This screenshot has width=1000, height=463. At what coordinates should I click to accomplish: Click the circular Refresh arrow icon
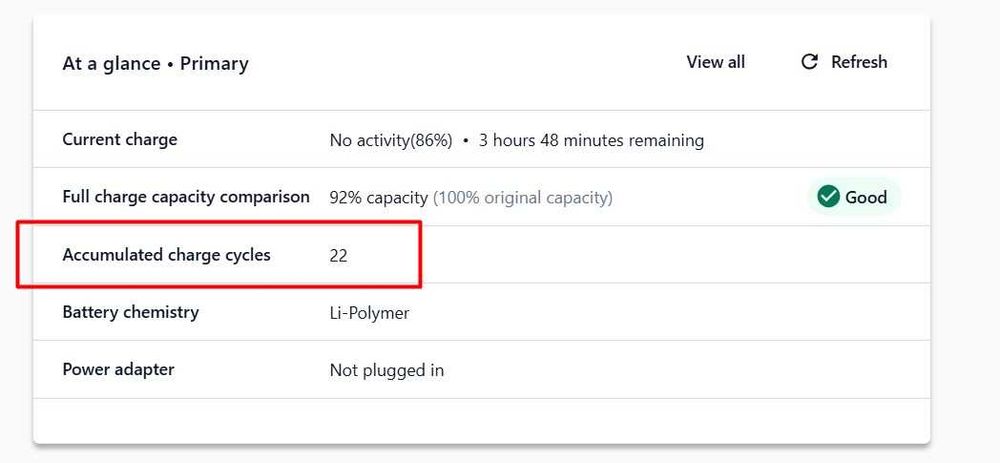coord(810,62)
